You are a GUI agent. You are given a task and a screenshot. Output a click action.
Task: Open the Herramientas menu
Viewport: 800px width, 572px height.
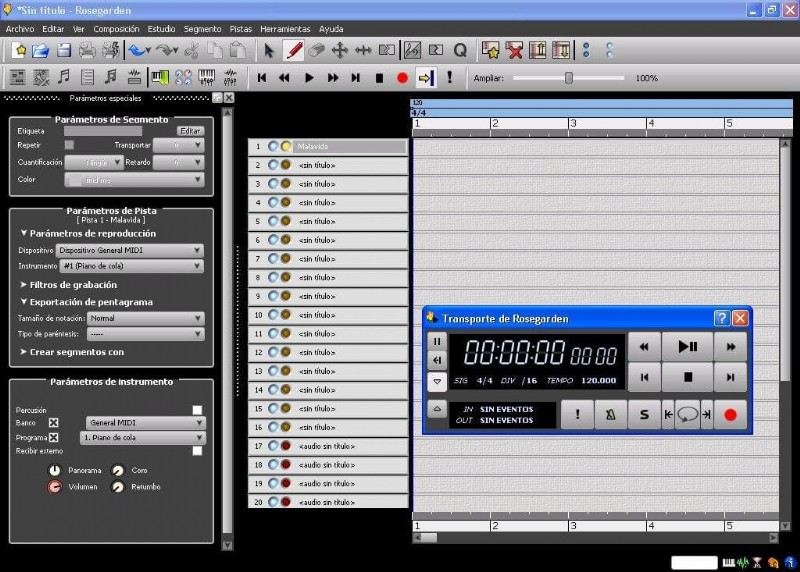pos(285,29)
